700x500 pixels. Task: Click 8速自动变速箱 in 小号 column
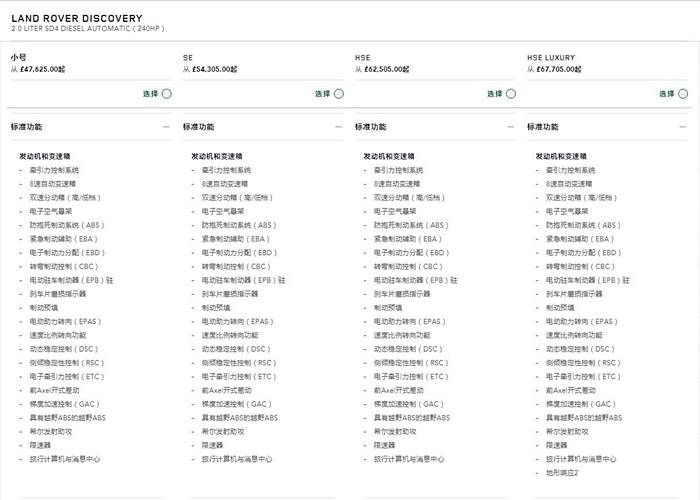[x=53, y=184]
